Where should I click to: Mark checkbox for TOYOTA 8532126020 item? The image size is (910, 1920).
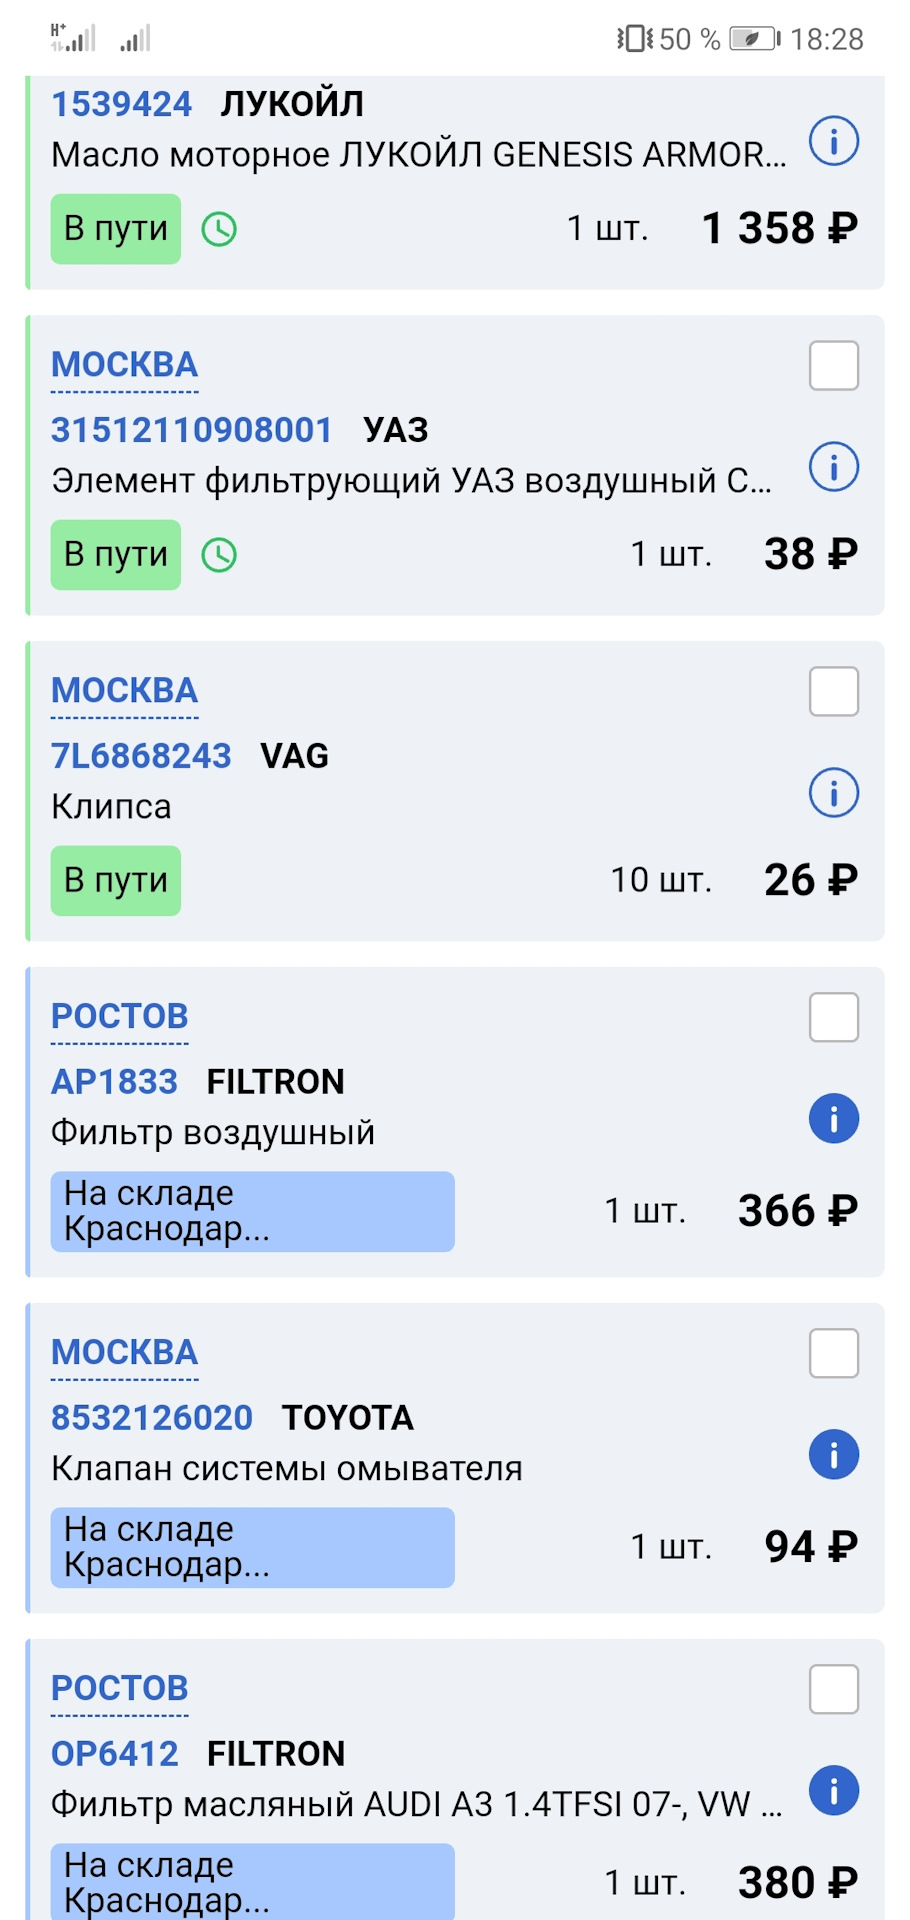(x=833, y=1353)
